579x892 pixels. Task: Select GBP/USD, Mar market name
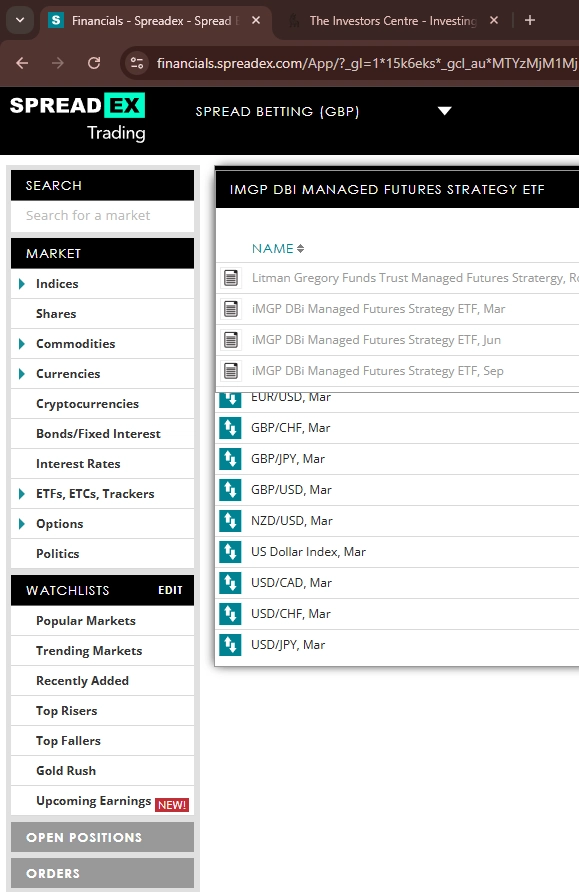pyautogui.click(x=291, y=490)
